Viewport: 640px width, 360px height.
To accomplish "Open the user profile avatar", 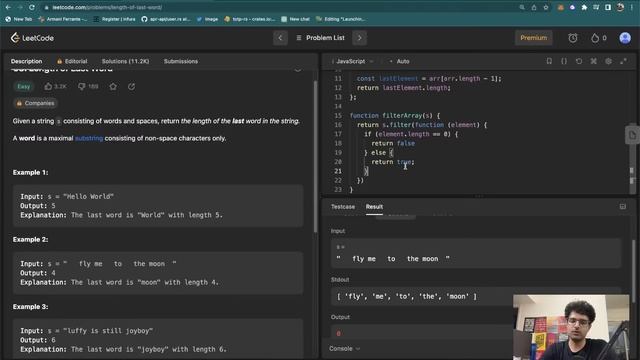I will pyautogui.click(x=624, y=38).
